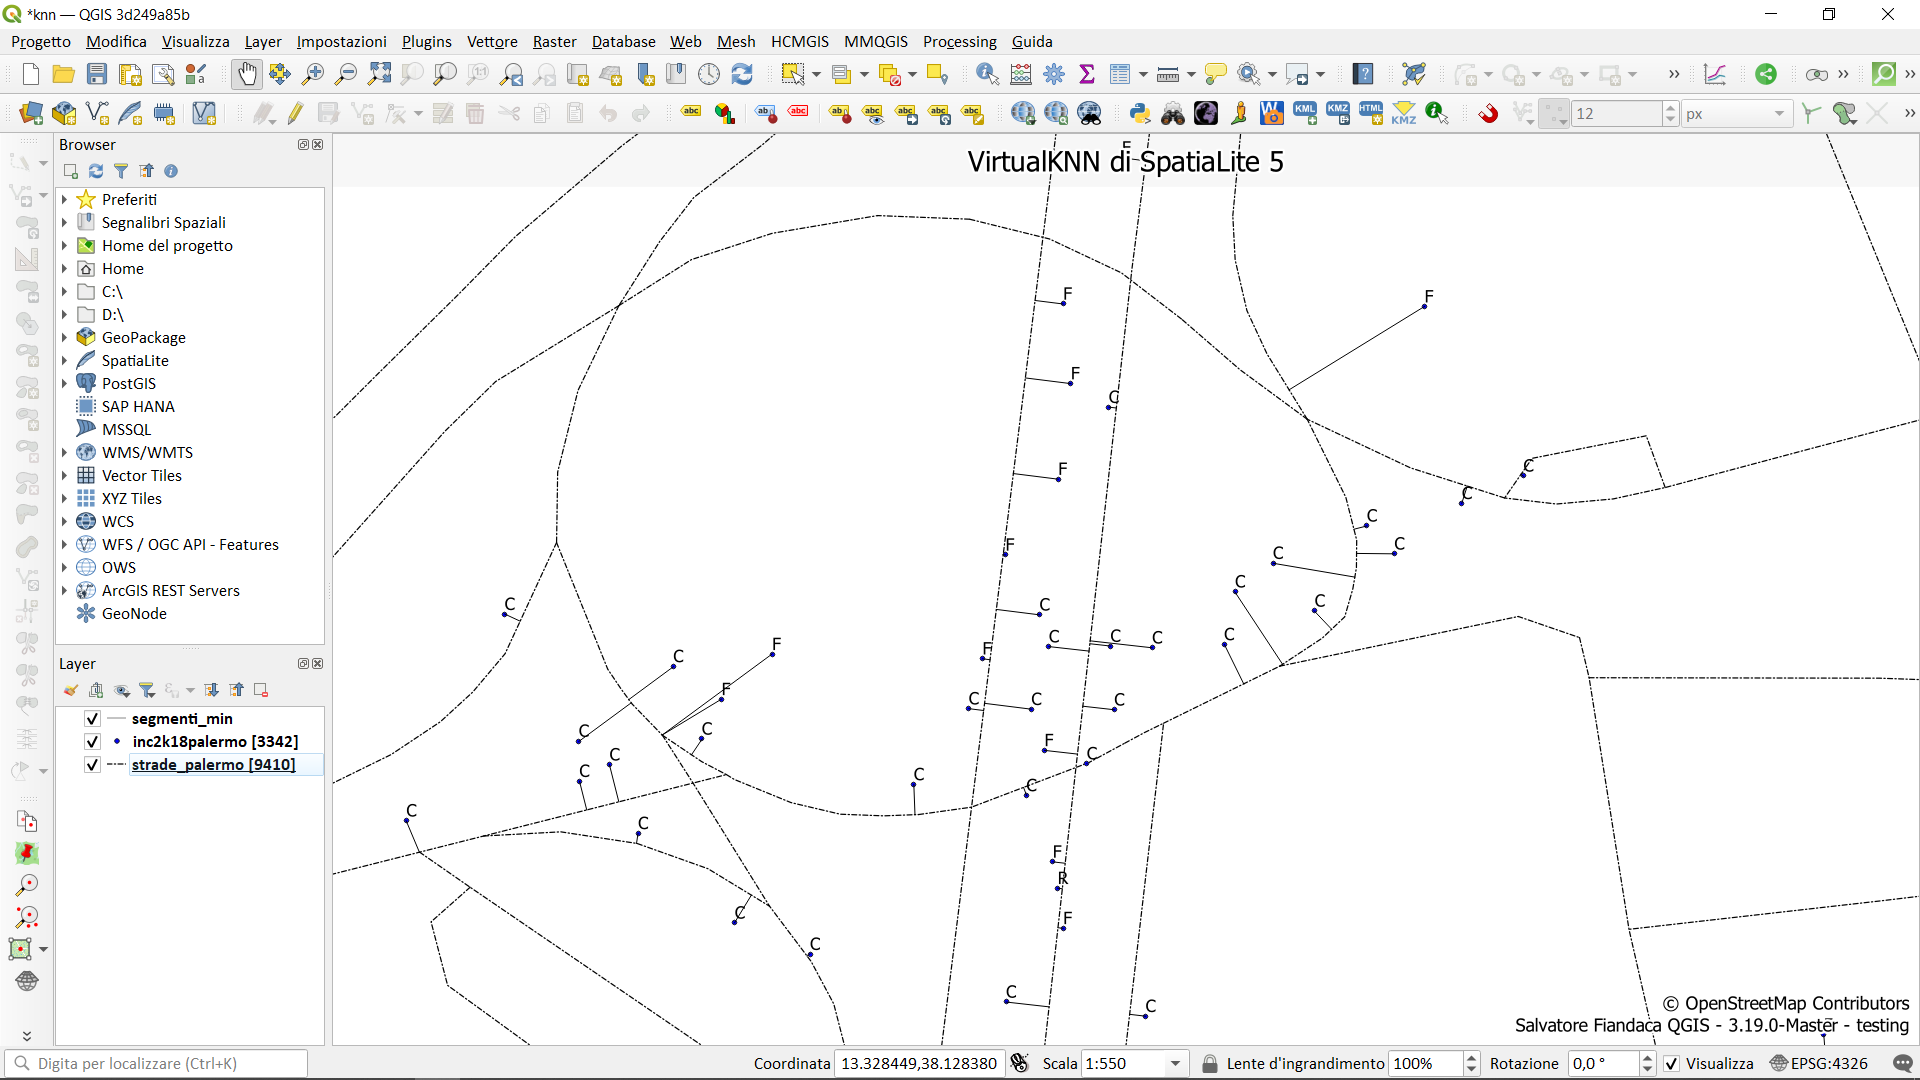Select the Pan Map hand tool

(246, 74)
